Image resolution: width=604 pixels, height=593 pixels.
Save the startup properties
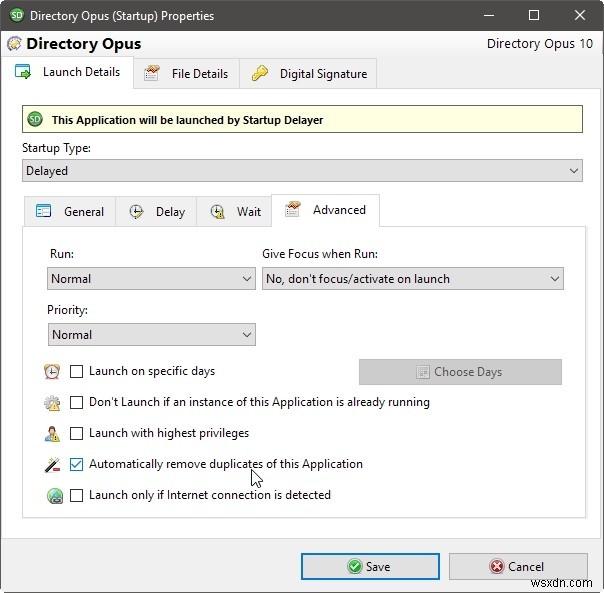point(370,566)
